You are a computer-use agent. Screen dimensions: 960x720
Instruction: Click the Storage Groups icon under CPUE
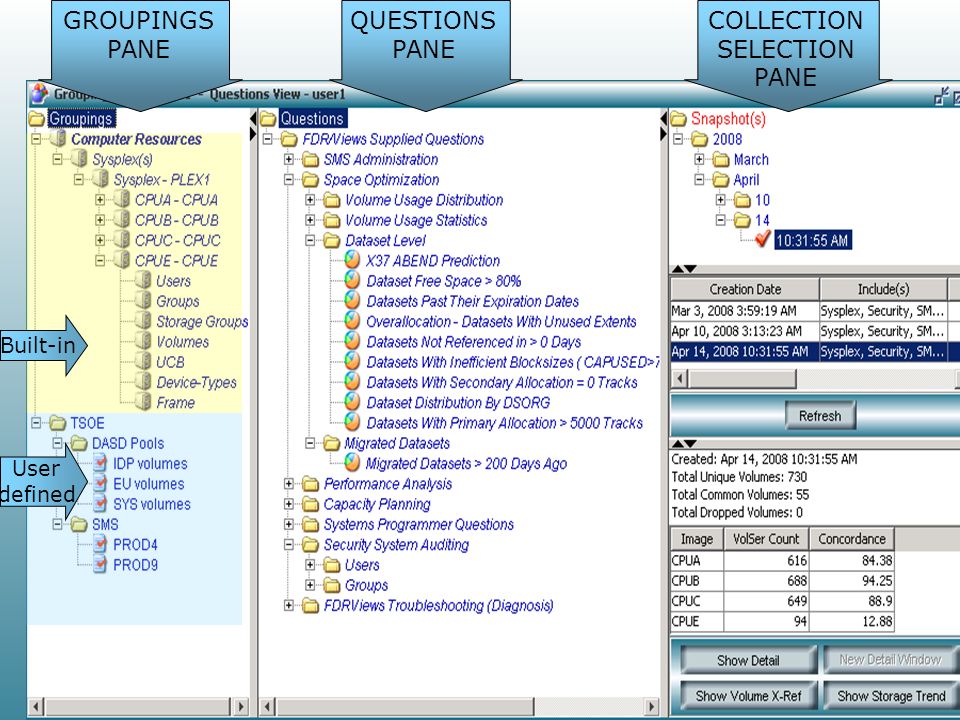pyautogui.click(x=144, y=321)
